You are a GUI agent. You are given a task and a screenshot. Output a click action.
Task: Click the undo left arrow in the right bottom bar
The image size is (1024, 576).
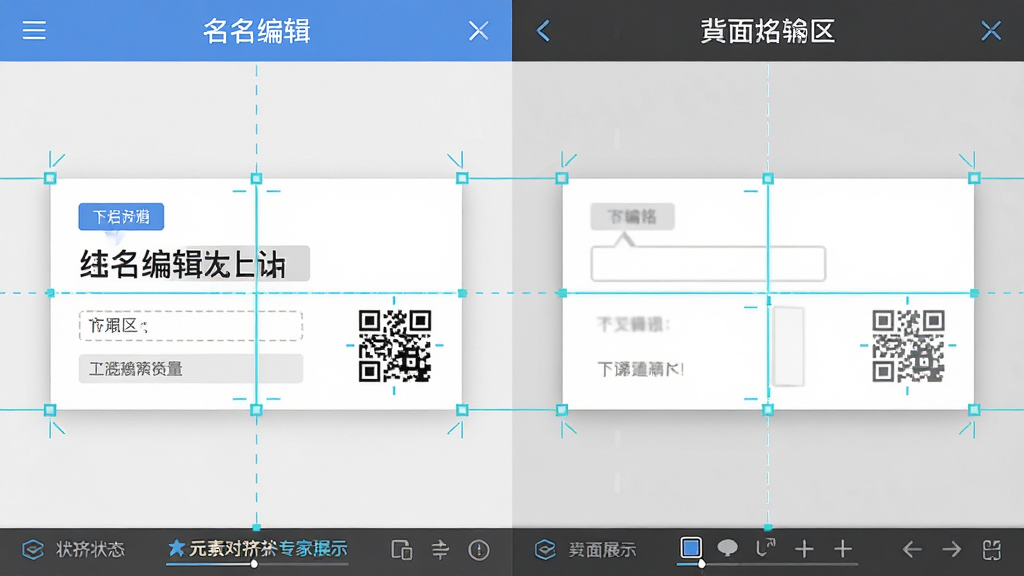pyautogui.click(x=912, y=549)
